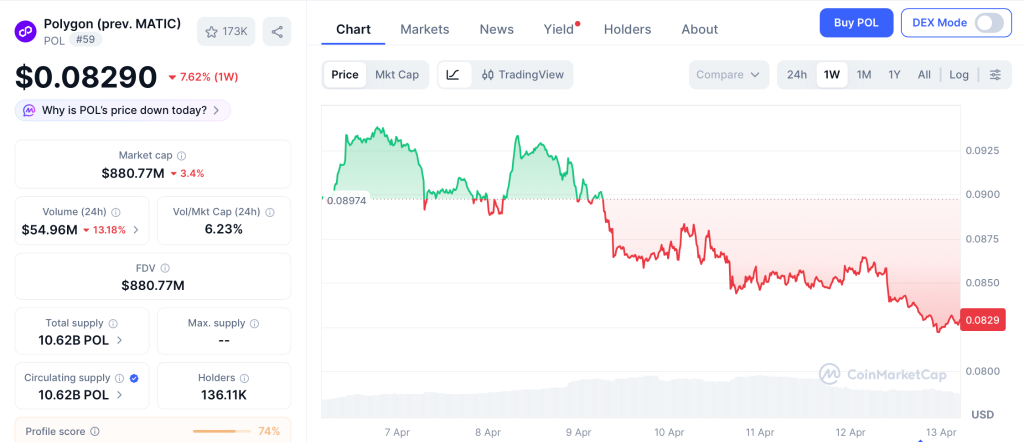The width and height of the screenshot is (1024, 442).
Task: Expand Volume (24h) details chevron
Action: pyautogui.click(x=136, y=230)
